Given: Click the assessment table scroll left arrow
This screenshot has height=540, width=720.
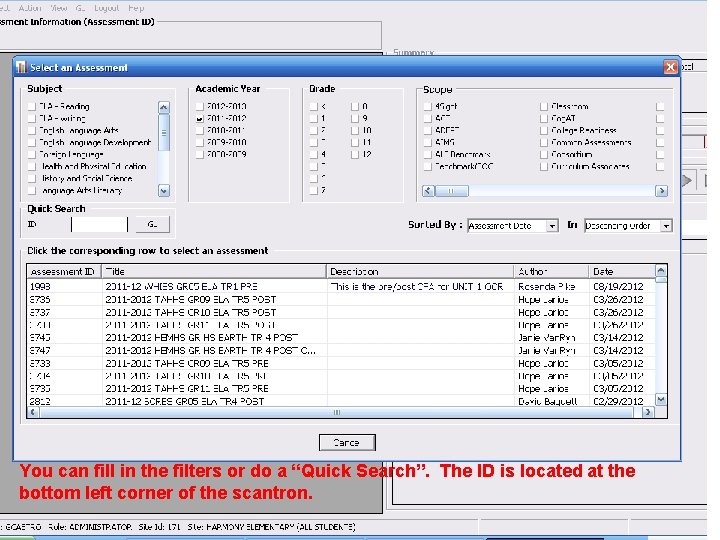Looking at the screenshot, I should tap(33, 412).
